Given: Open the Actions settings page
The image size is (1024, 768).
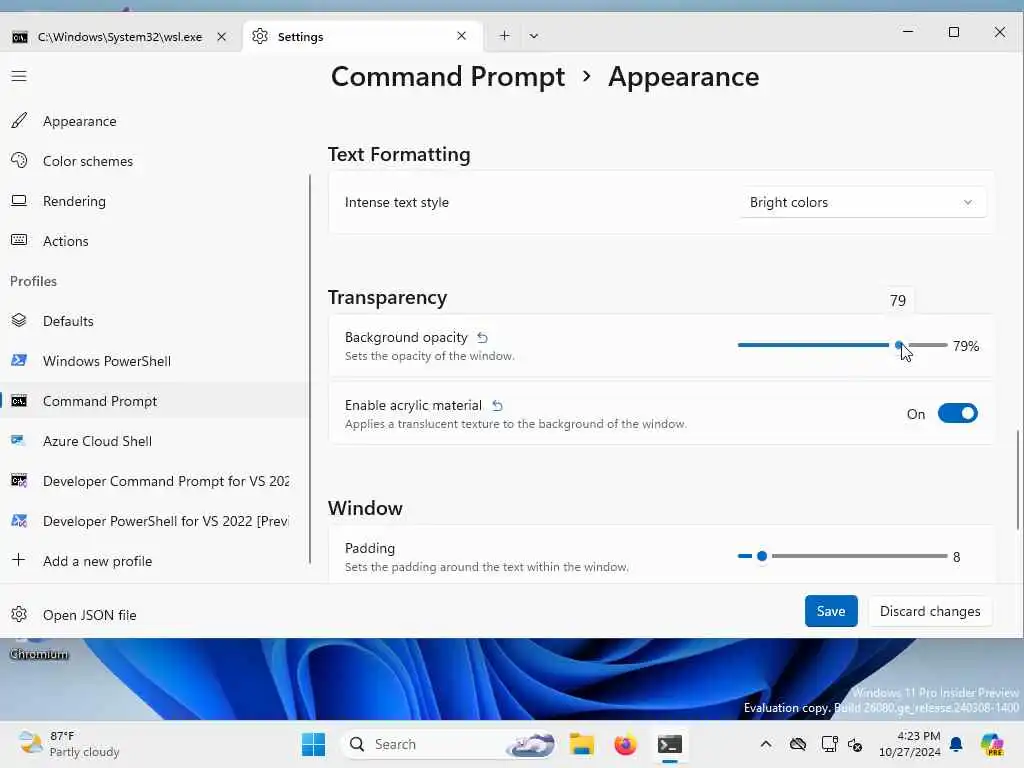Looking at the screenshot, I should (154, 240).
